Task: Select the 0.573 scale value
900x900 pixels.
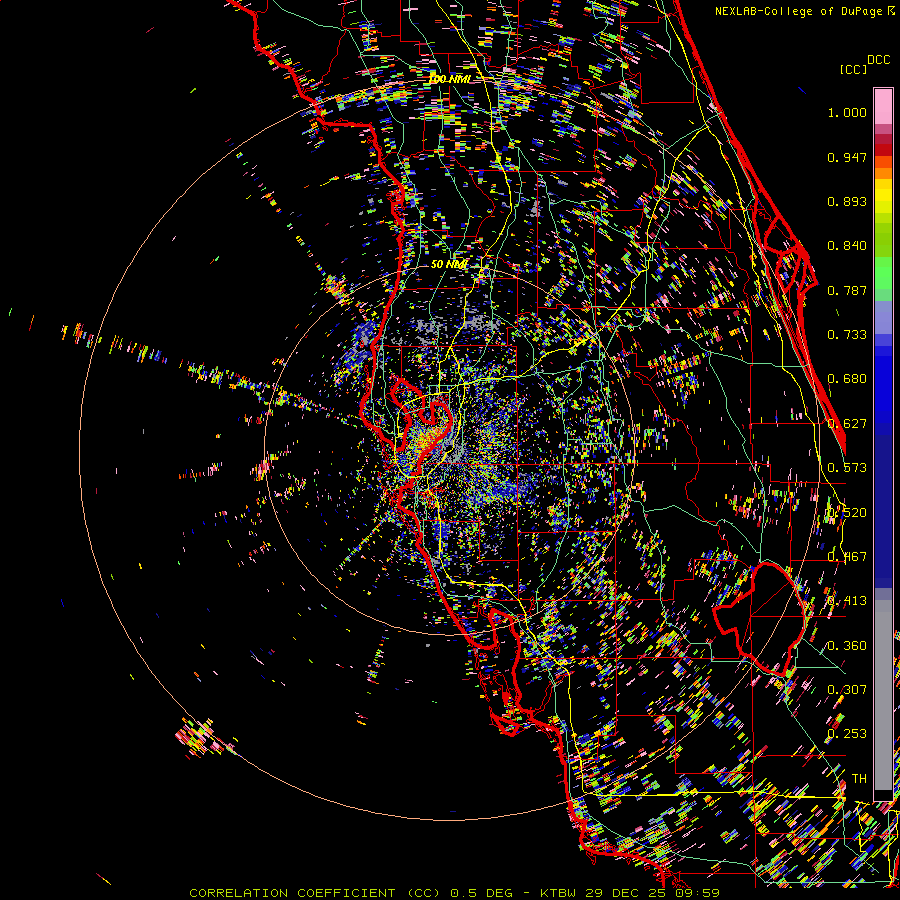Action: pyautogui.click(x=847, y=468)
